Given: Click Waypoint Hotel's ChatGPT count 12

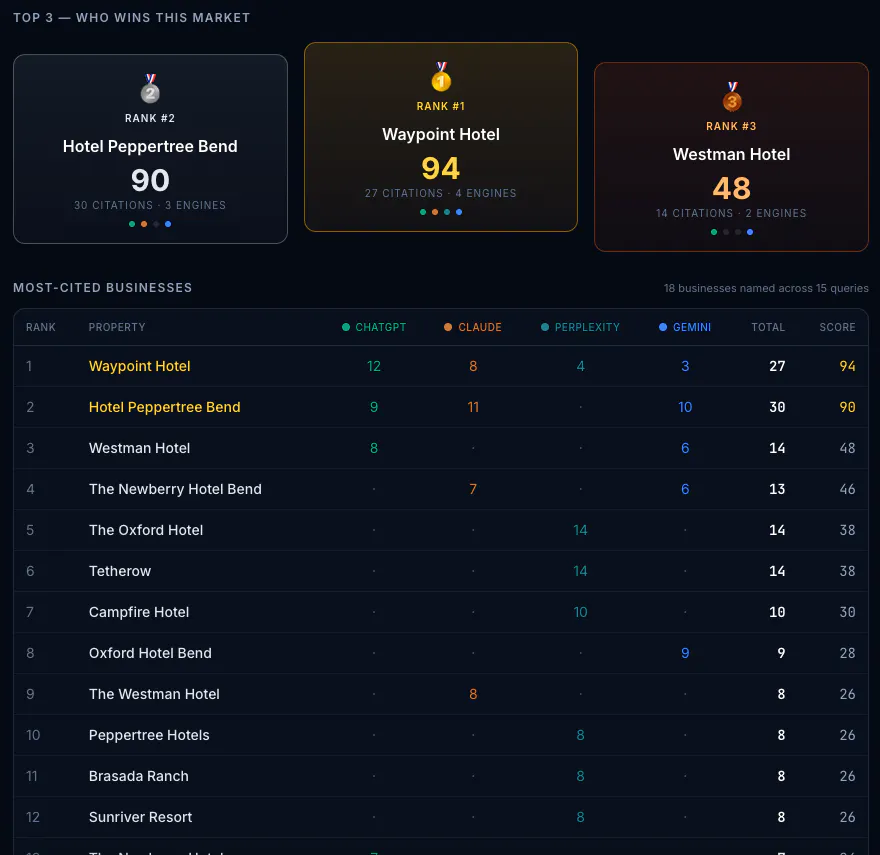Looking at the screenshot, I should click(374, 366).
